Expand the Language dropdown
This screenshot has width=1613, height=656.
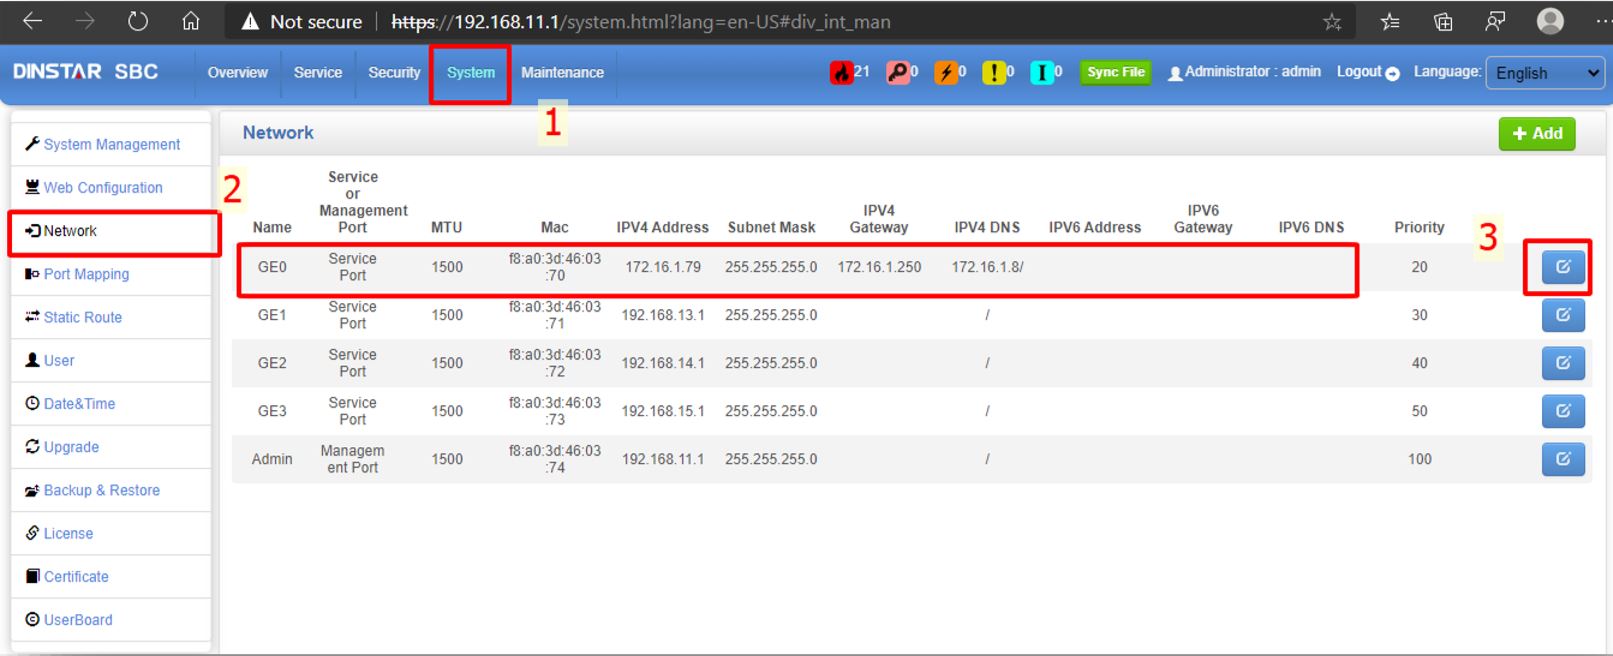(x=1546, y=73)
